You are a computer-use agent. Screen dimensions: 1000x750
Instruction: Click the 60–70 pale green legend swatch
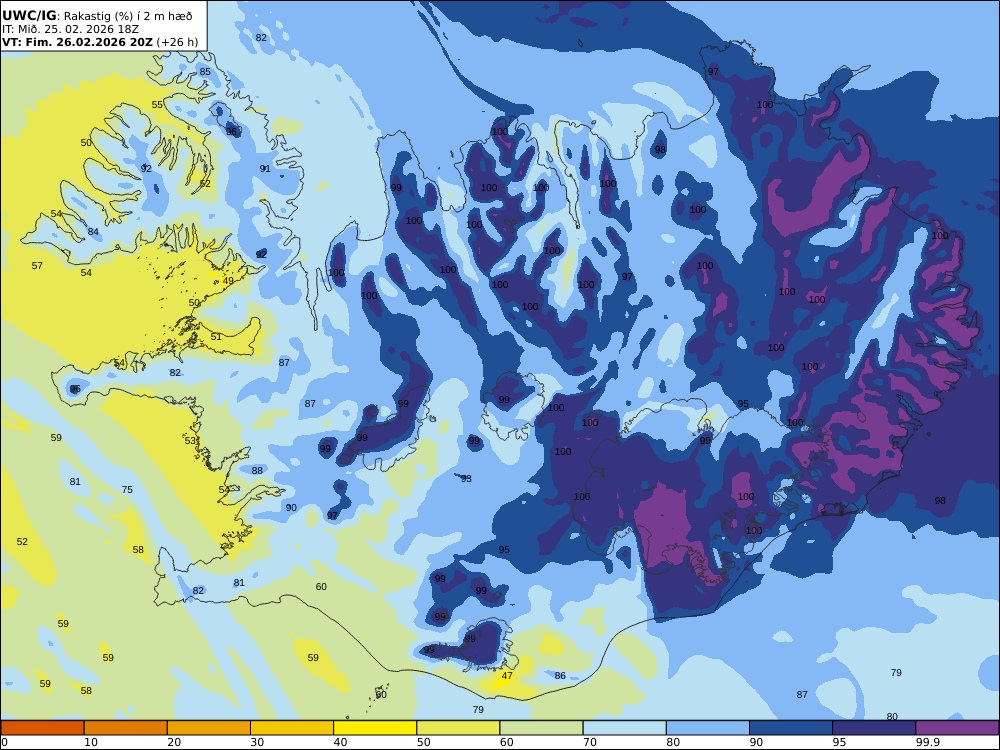[541, 728]
